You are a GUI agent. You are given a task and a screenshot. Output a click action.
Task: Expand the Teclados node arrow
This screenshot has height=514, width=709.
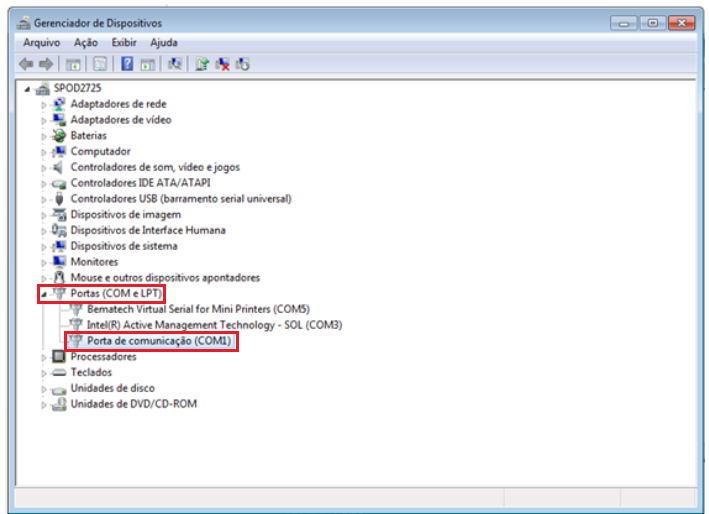pyautogui.click(x=44, y=373)
